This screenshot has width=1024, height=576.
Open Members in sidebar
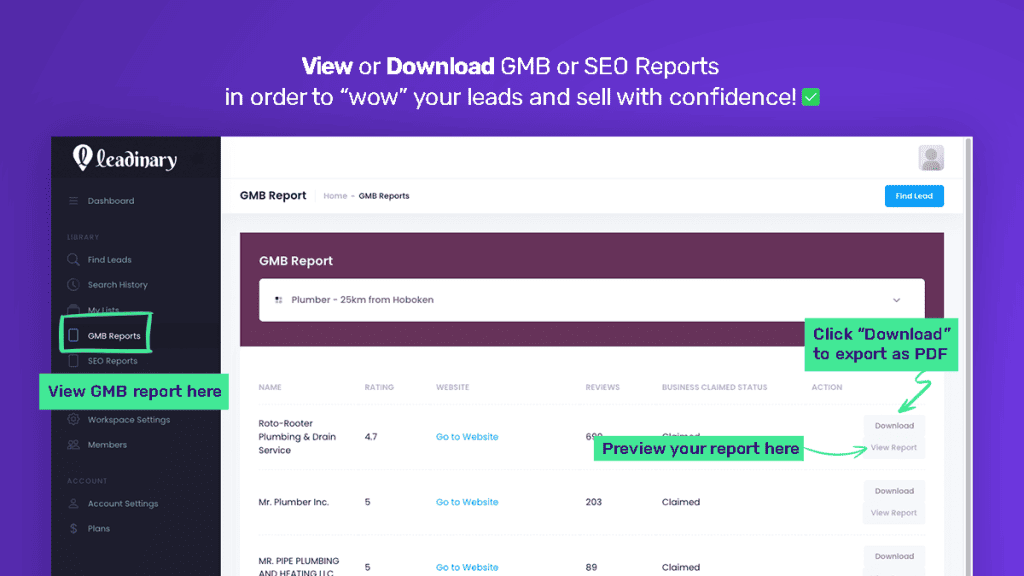(107, 445)
